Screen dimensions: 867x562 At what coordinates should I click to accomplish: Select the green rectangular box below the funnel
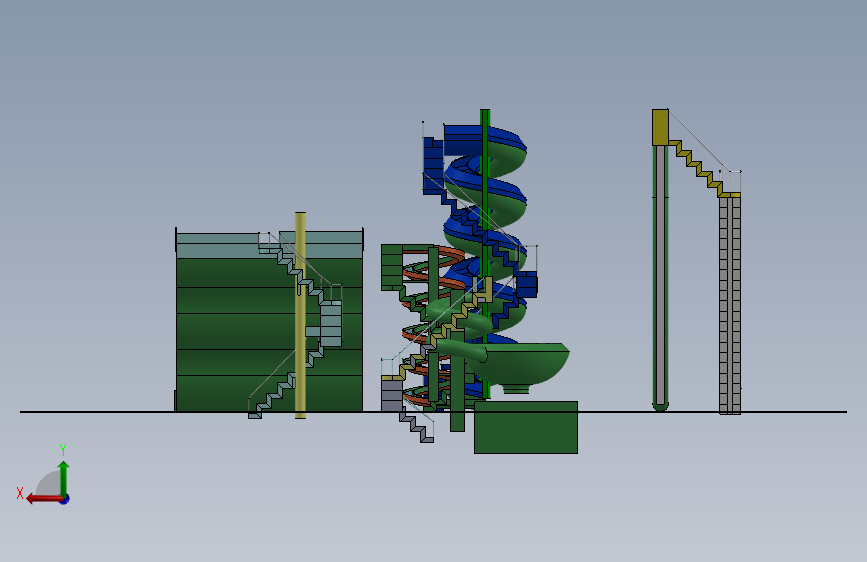click(x=526, y=428)
